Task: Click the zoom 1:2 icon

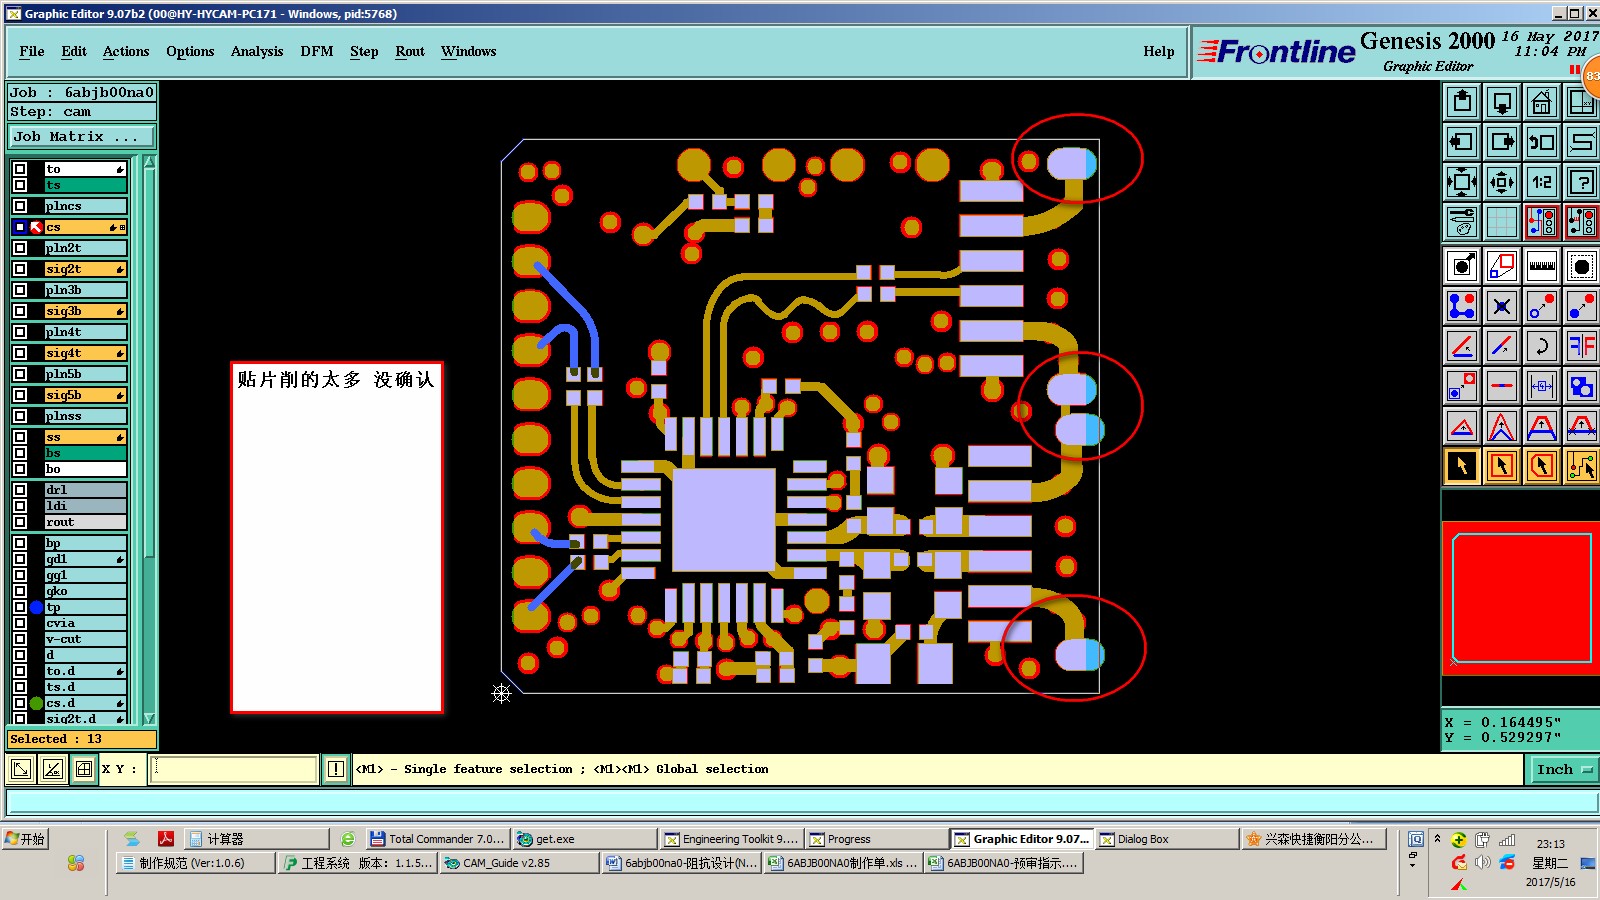Action: [x=1541, y=182]
